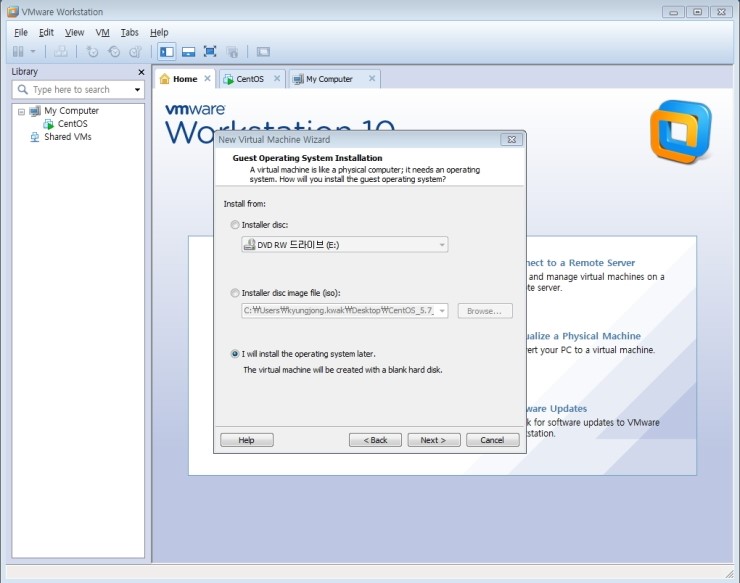Collapse the My Computer tree node
740x583 pixels.
click(x=21, y=112)
